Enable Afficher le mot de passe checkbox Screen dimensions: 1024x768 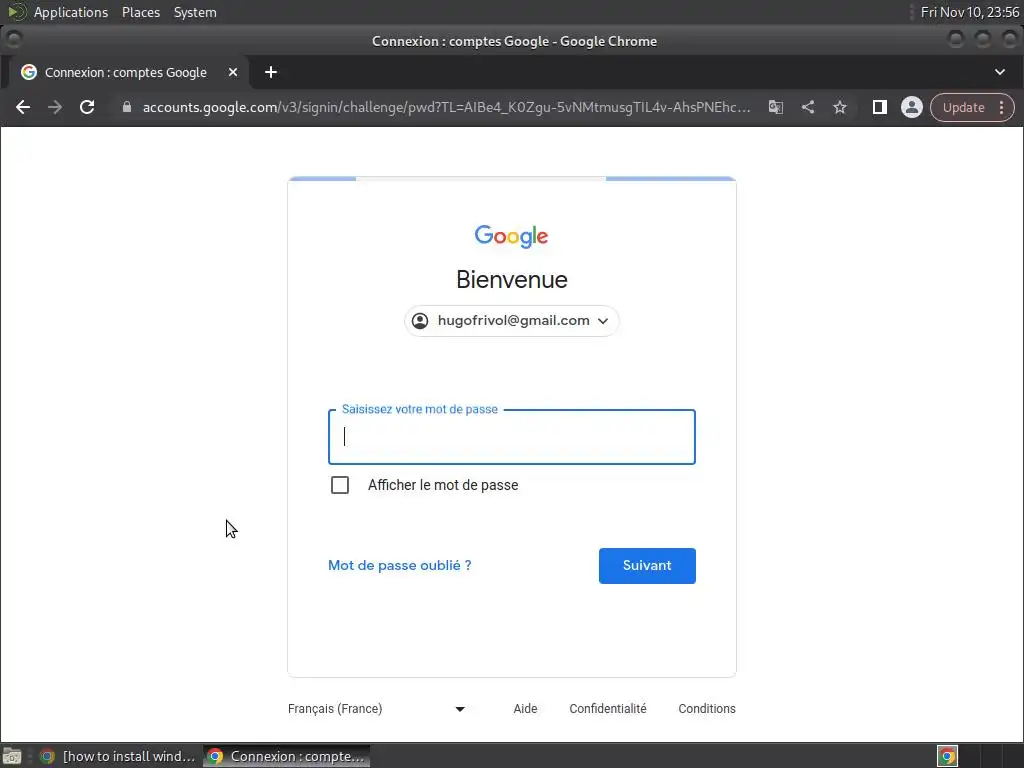coord(340,485)
